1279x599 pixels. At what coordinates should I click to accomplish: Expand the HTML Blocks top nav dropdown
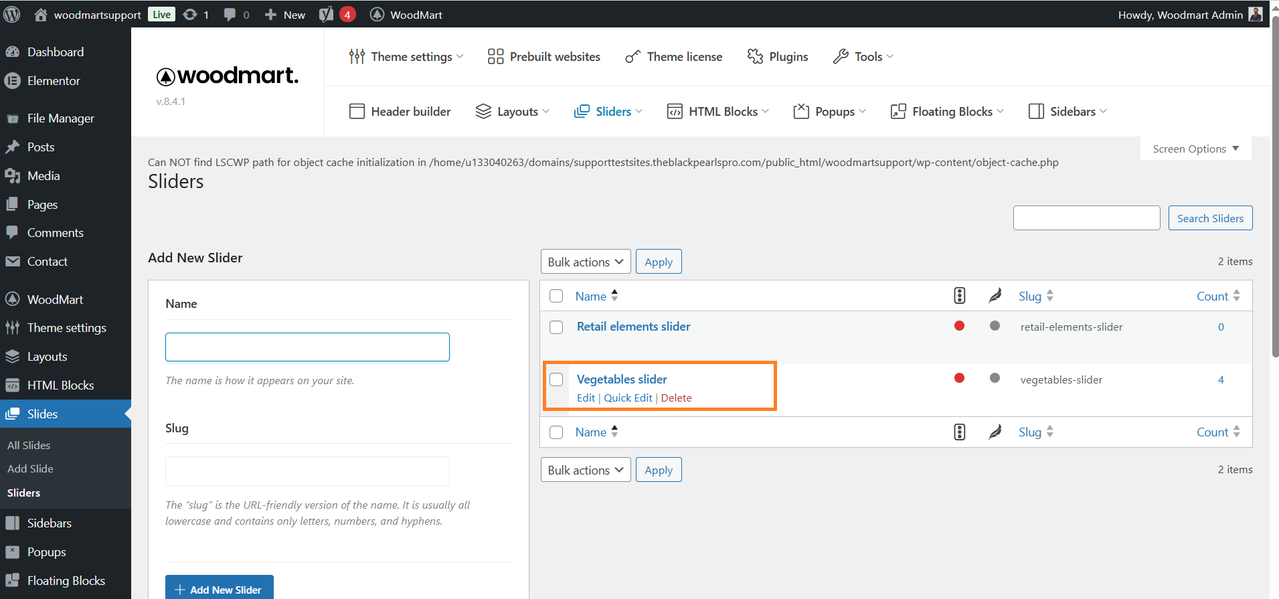[718, 112]
